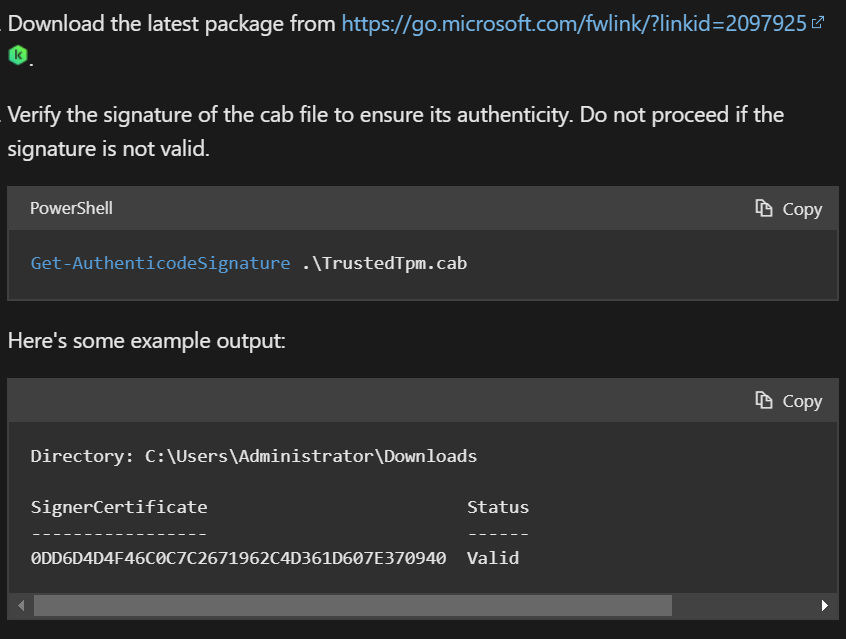This screenshot has height=639, width=846.
Task: Click the PowerShell language label
Action: click(x=71, y=208)
